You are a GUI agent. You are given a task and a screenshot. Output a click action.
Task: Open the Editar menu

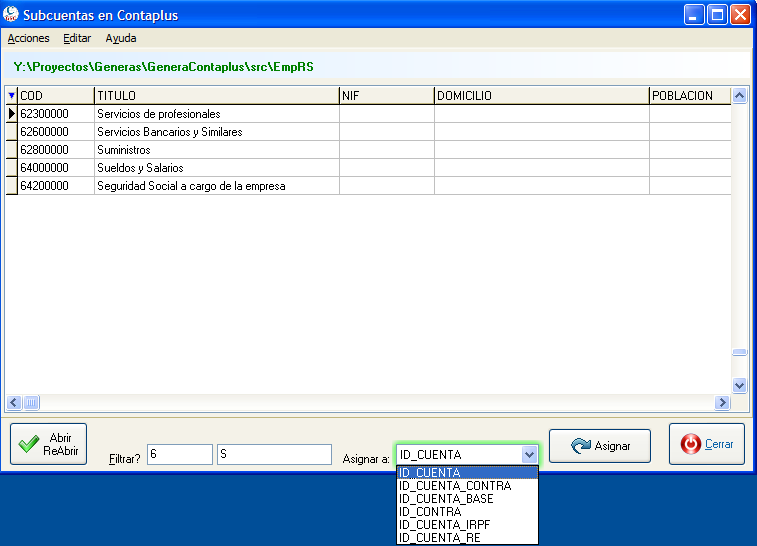pos(77,38)
